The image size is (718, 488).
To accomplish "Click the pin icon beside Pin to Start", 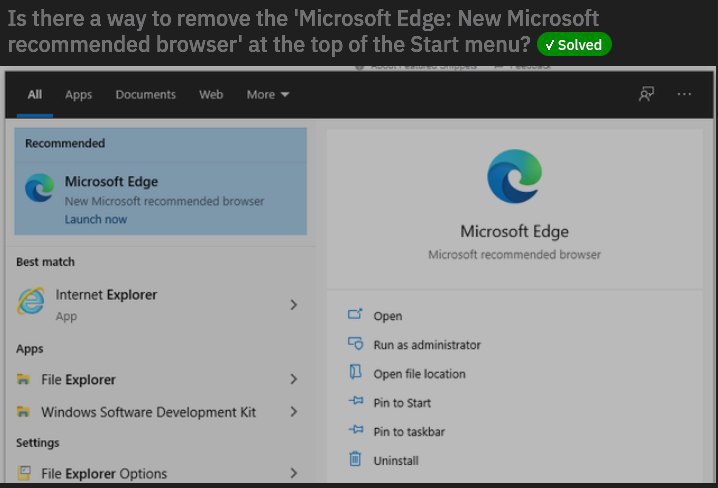I will coord(356,401).
